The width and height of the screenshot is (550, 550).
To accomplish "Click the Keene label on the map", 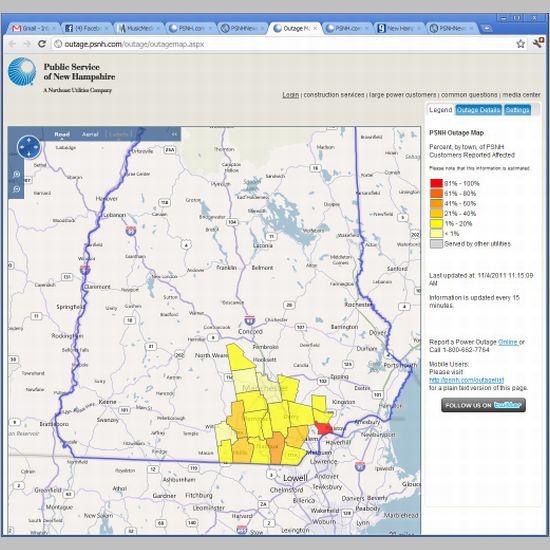I will coord(107,402).
